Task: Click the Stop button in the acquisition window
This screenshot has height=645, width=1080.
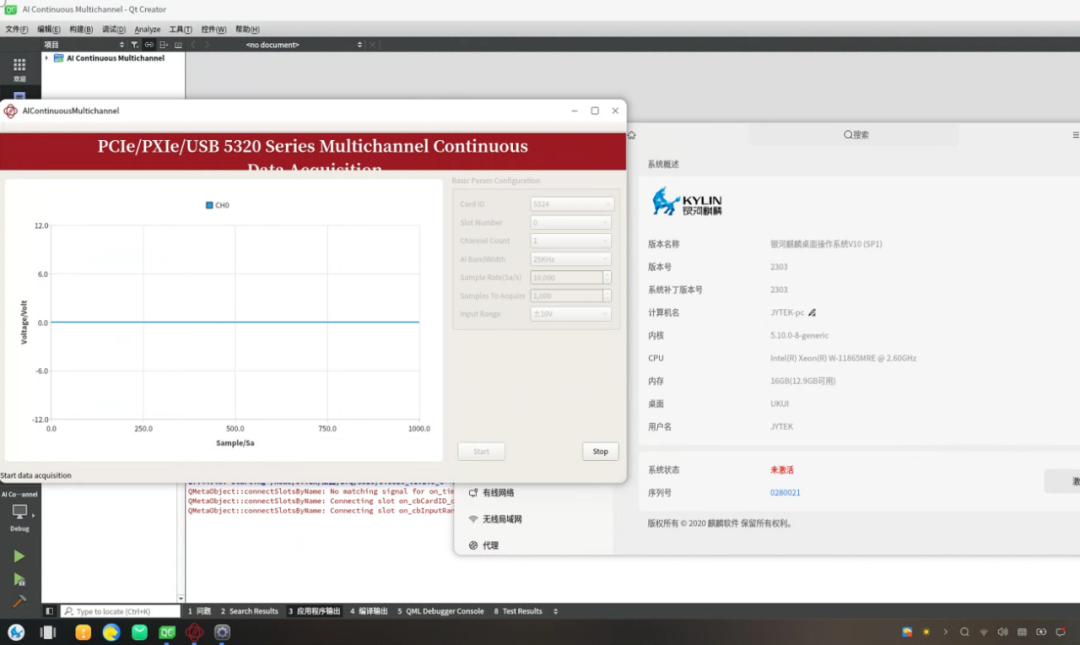Action: [601, 451]
